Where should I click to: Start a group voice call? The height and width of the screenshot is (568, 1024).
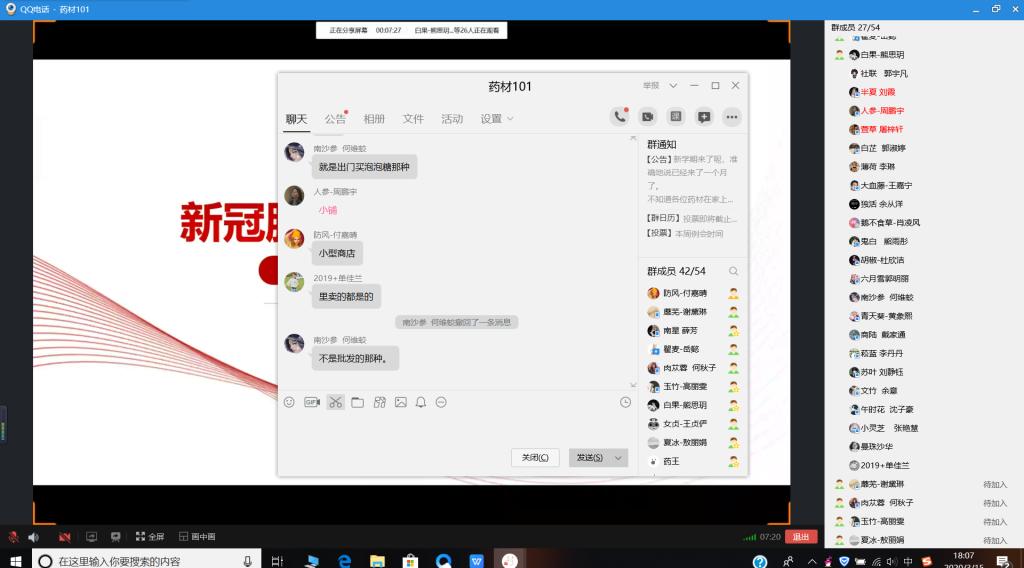point(620,117)
